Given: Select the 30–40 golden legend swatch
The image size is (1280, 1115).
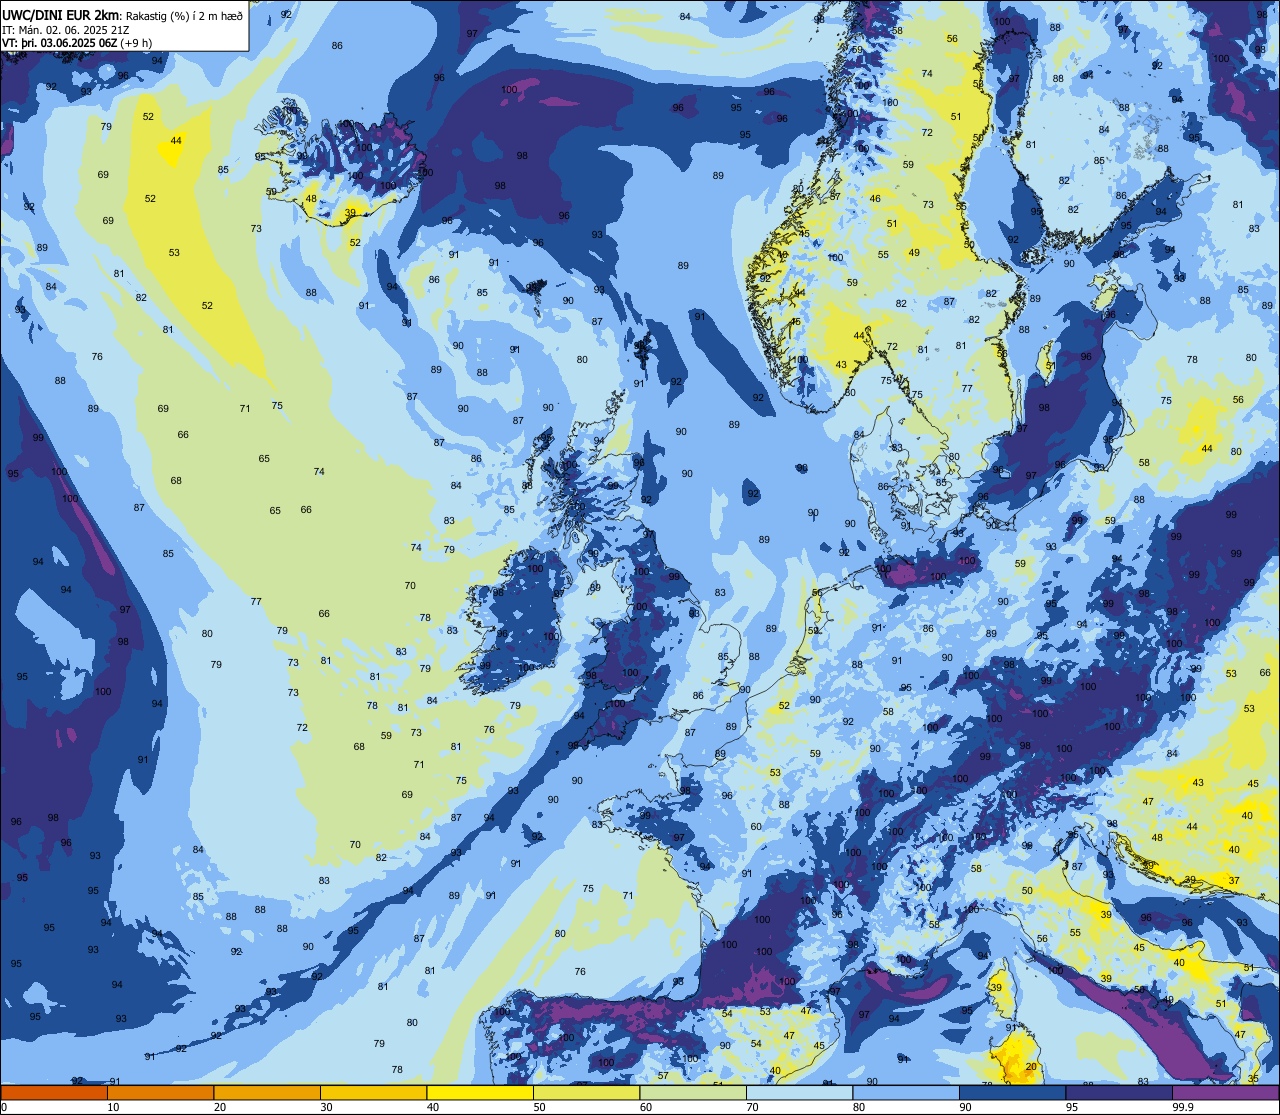Looking at the screenshot, I should click(373, 1092).
